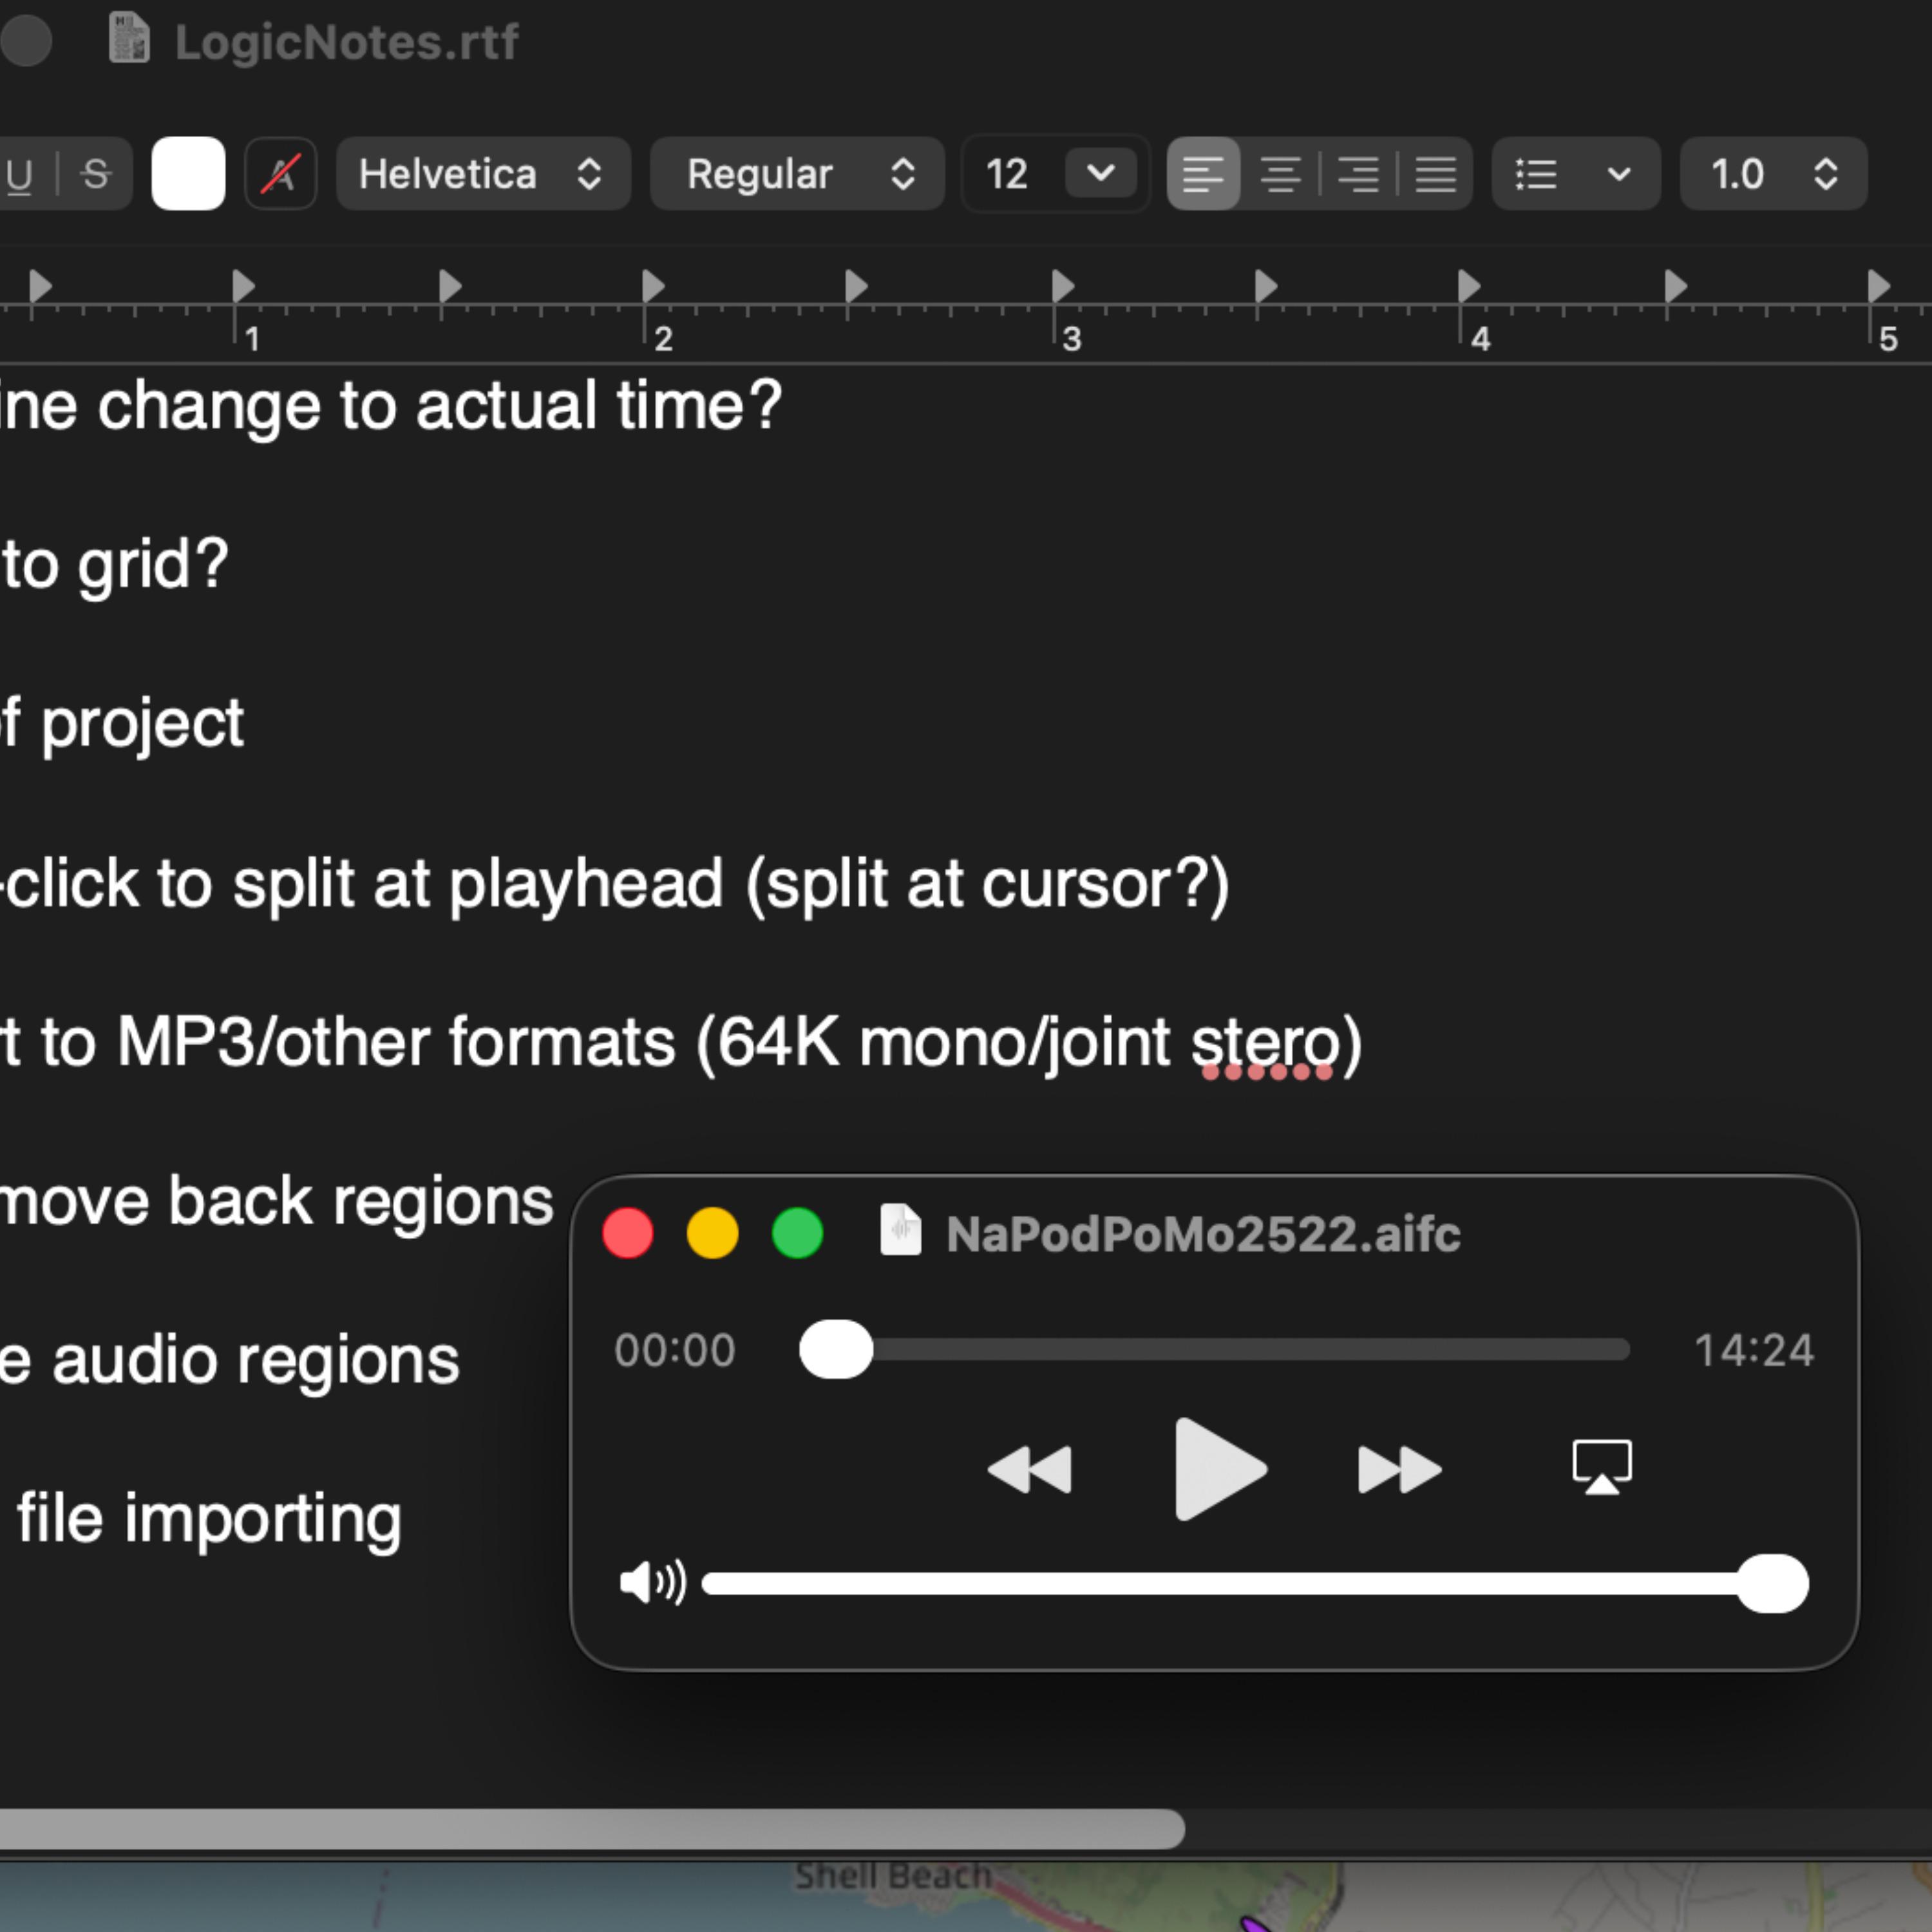
Task: Open the list style dropdown
Action: (1575, 174)
